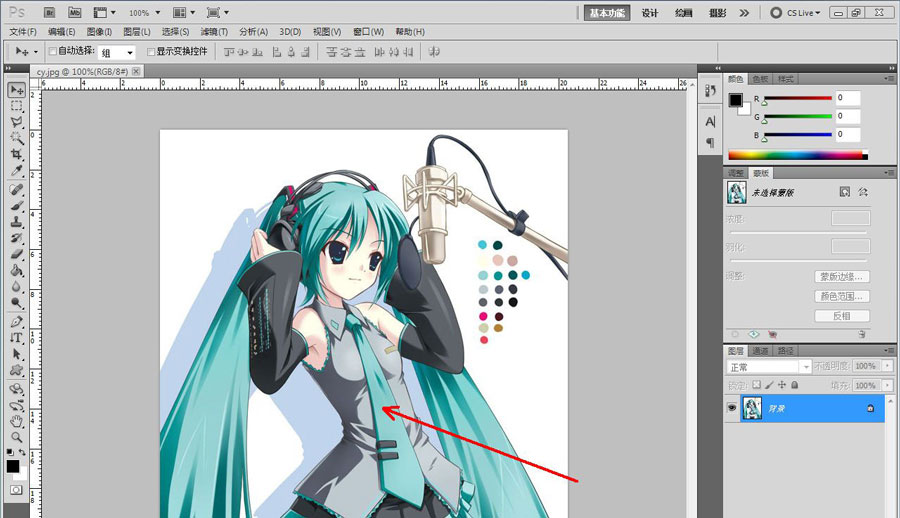Toggle visibility of the 背景 layer
The image size is (900, 518).
[732, 408]
